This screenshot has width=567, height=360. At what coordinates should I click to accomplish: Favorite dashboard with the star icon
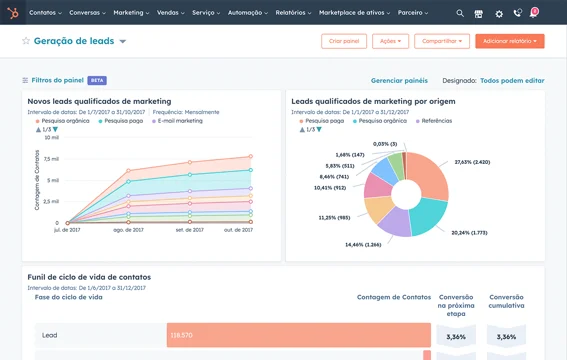click(26, 41)
